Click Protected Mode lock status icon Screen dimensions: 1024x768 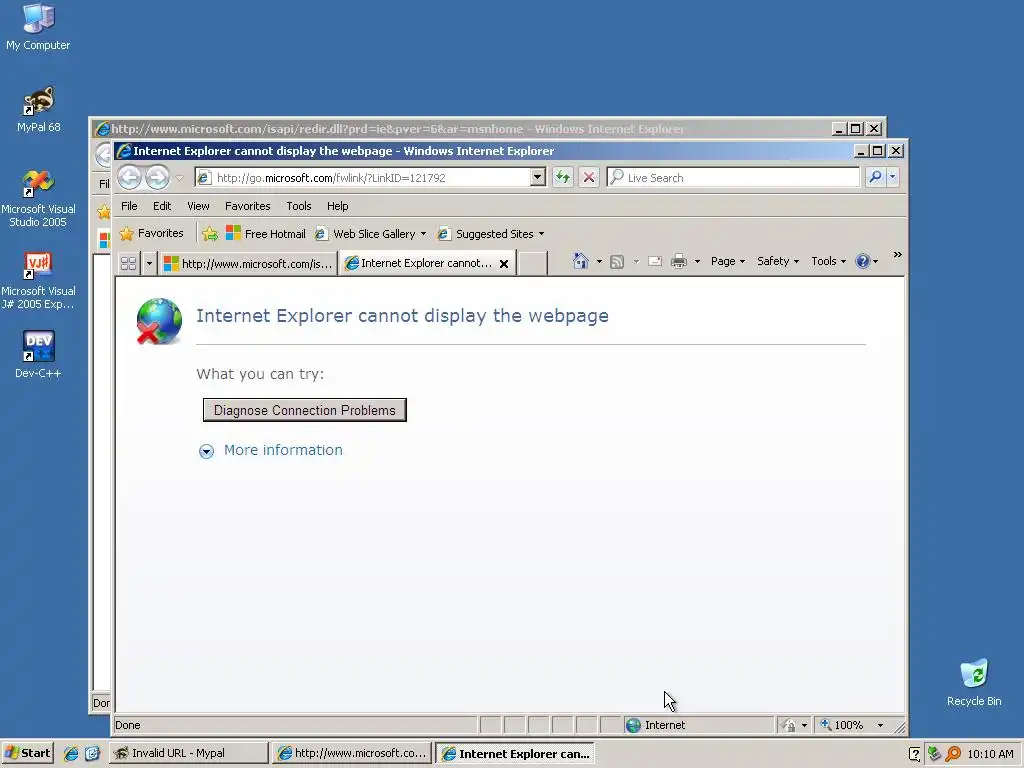[x=789, y=725]
